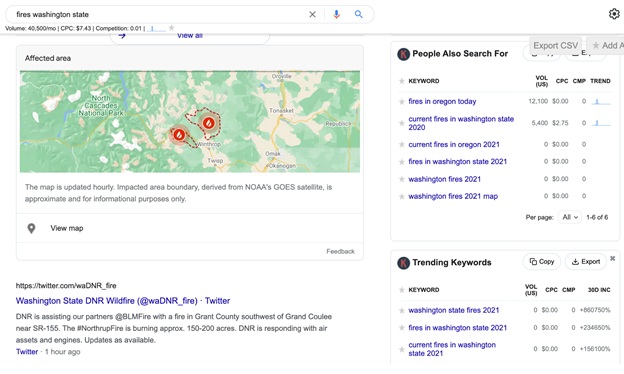Export the Trending Keywords list
The image size is (624, 374).
pos(585,262)
